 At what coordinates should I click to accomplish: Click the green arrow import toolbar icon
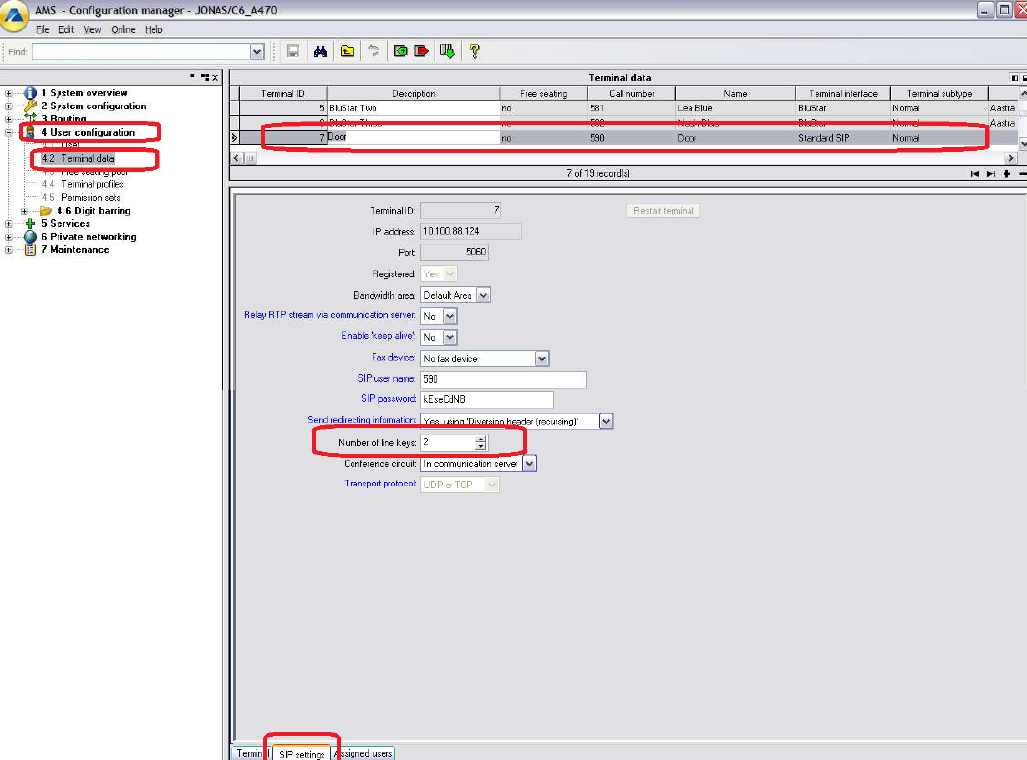[400, 51]
